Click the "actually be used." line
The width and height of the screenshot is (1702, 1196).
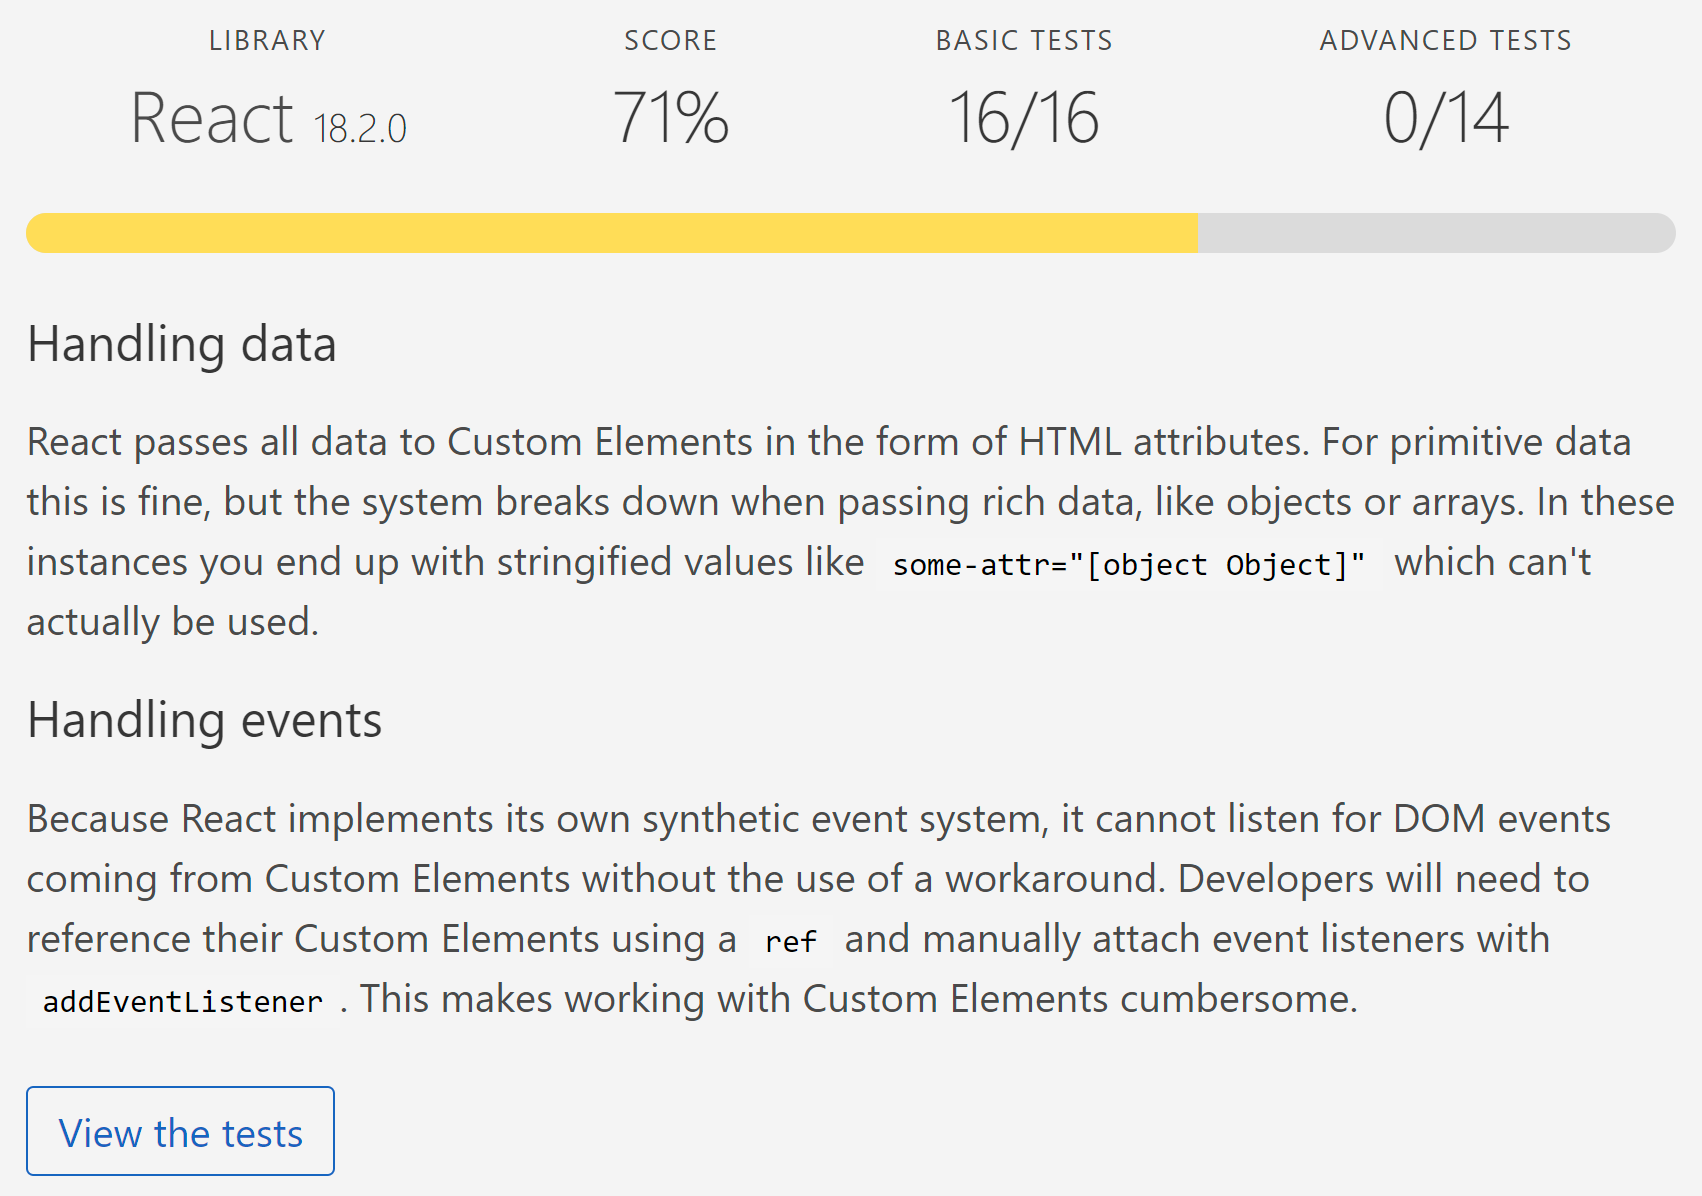[x=173, y=622]
